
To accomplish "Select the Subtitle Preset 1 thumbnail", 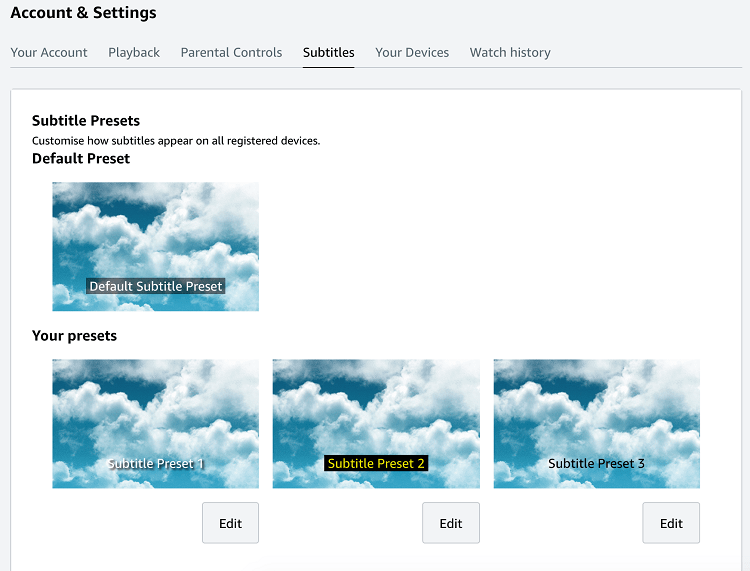I will [155, 418].
